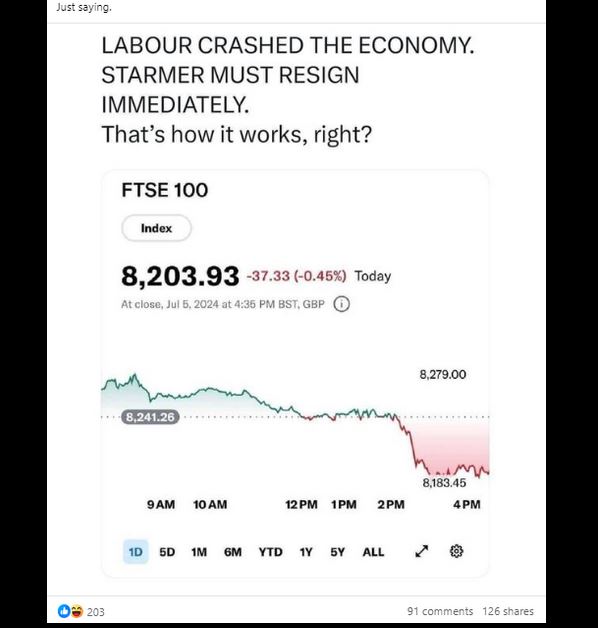Click the blue like reaction icon
Viewport: 598px width, 629px height.
[64, 611]
